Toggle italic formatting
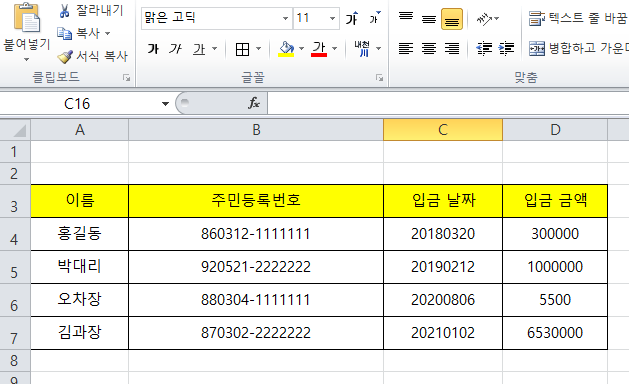This screenshot has width=629, height=384. click(175, 49)
